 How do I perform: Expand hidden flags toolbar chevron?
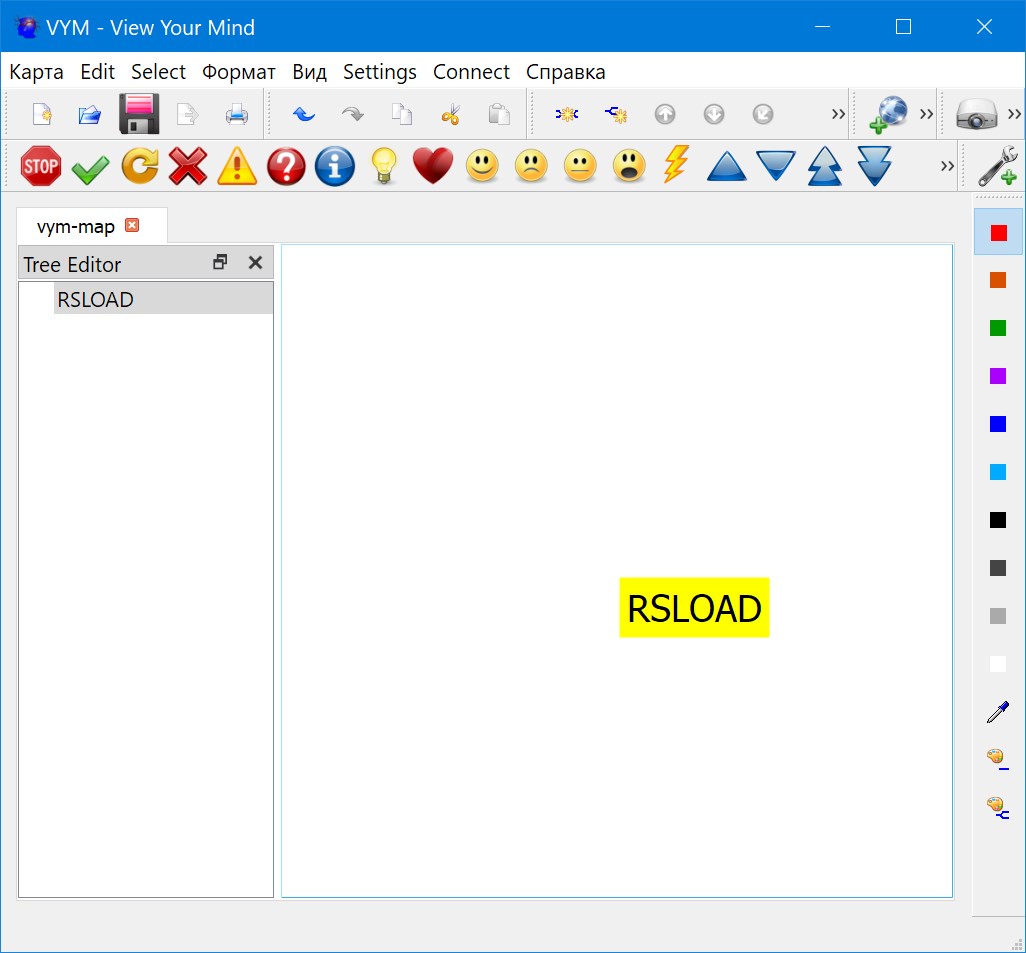[x=947, y=166]
